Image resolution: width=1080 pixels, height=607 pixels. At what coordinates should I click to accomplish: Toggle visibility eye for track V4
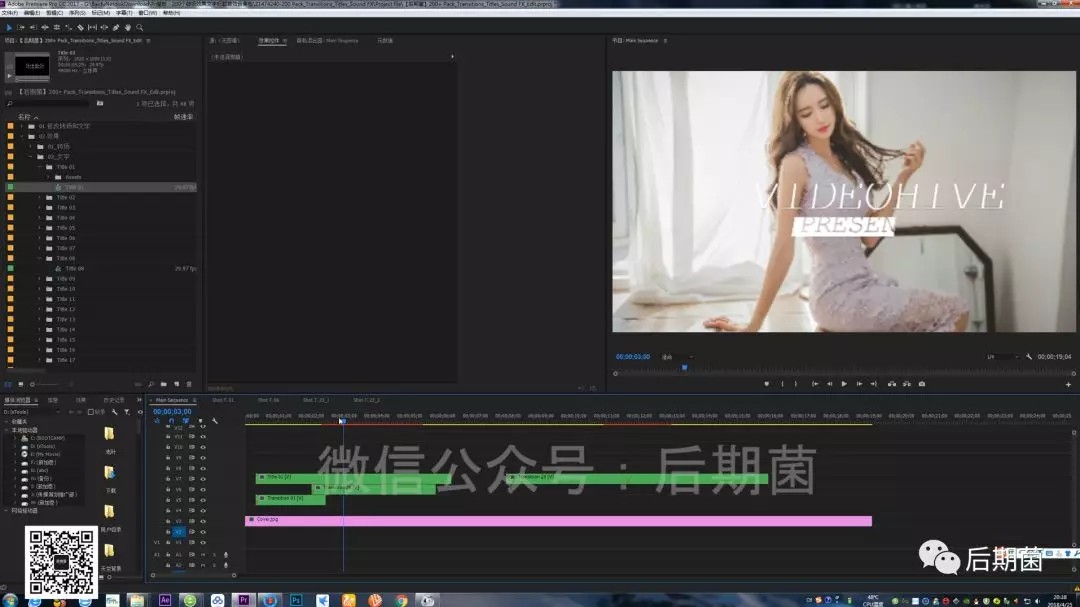coord(203,511)
